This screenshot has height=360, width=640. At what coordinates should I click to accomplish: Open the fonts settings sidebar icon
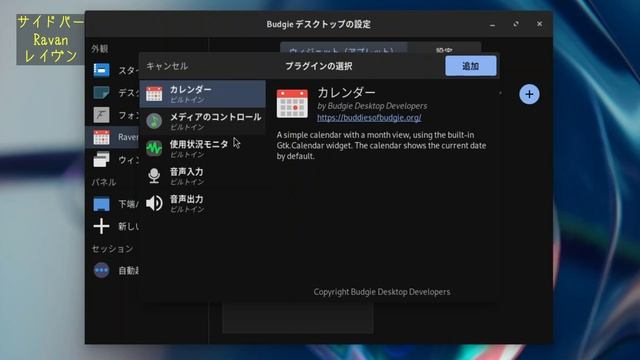click(x=101, y=115)
